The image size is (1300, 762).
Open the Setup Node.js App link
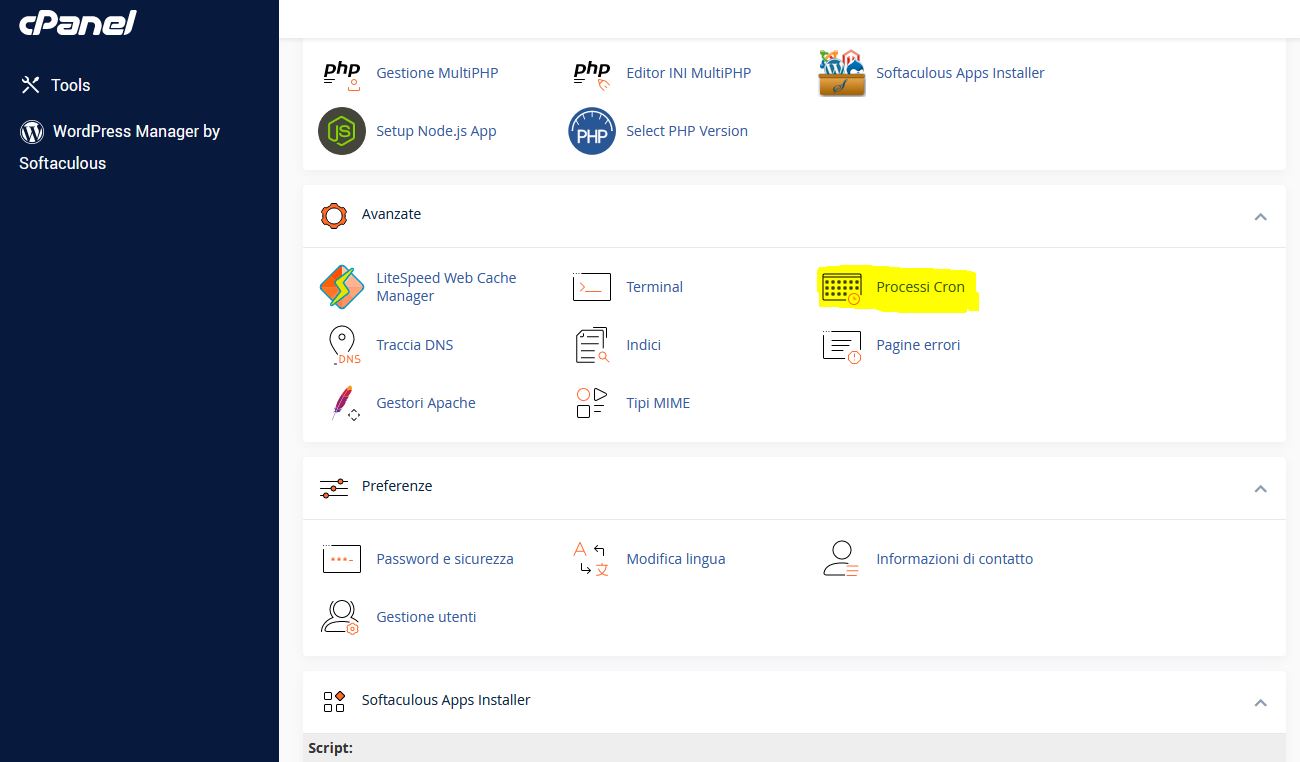[436, 131]
